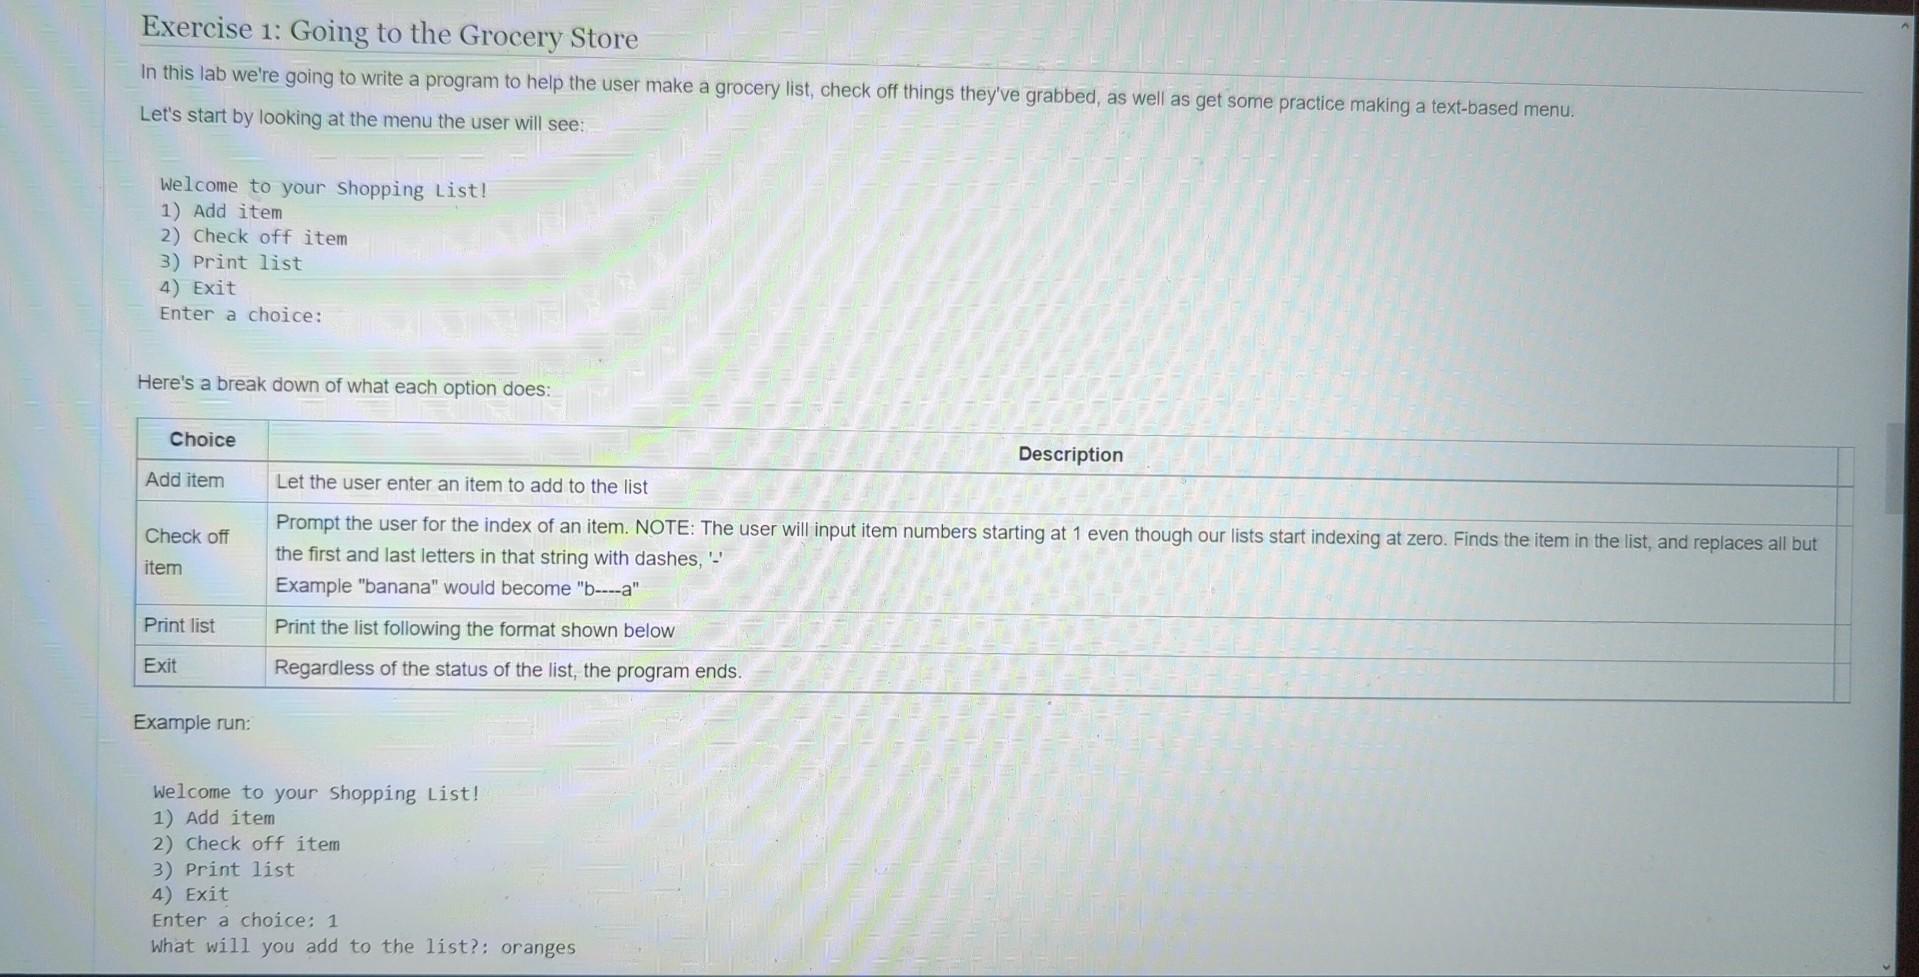Click "Welcome to your Shopping List!" in the example run
Image resolution: width=1919 pixels, height=977 pixels.
click(317, 792)
